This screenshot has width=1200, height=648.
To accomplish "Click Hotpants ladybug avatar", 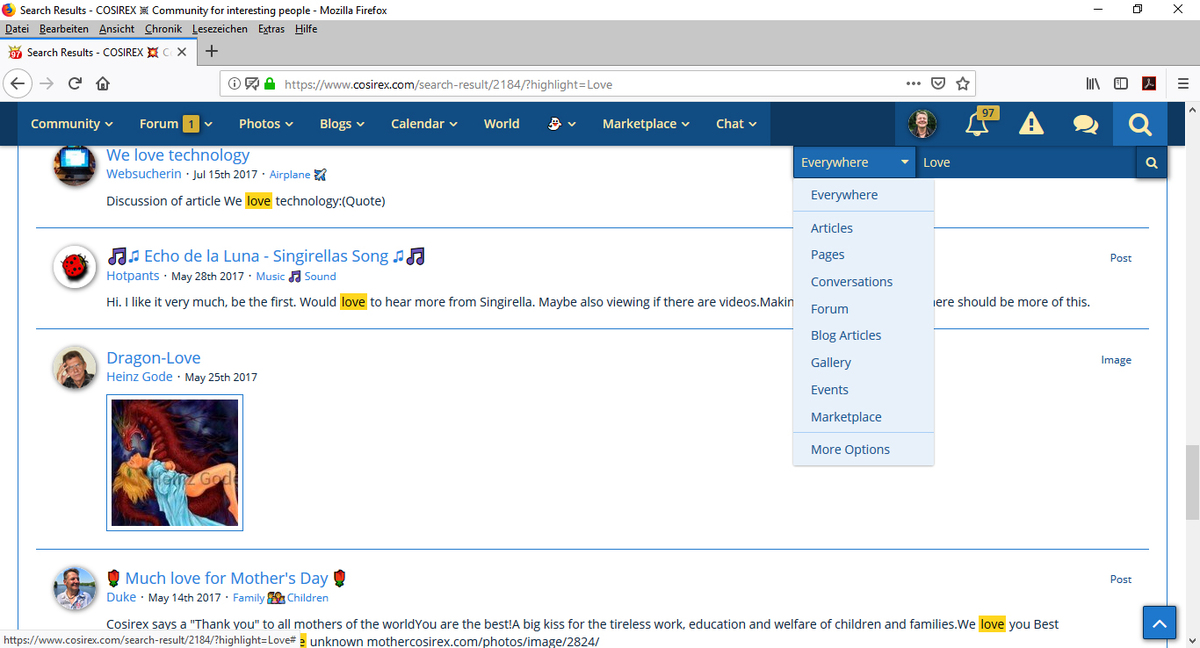I will [x=73, y=267].
